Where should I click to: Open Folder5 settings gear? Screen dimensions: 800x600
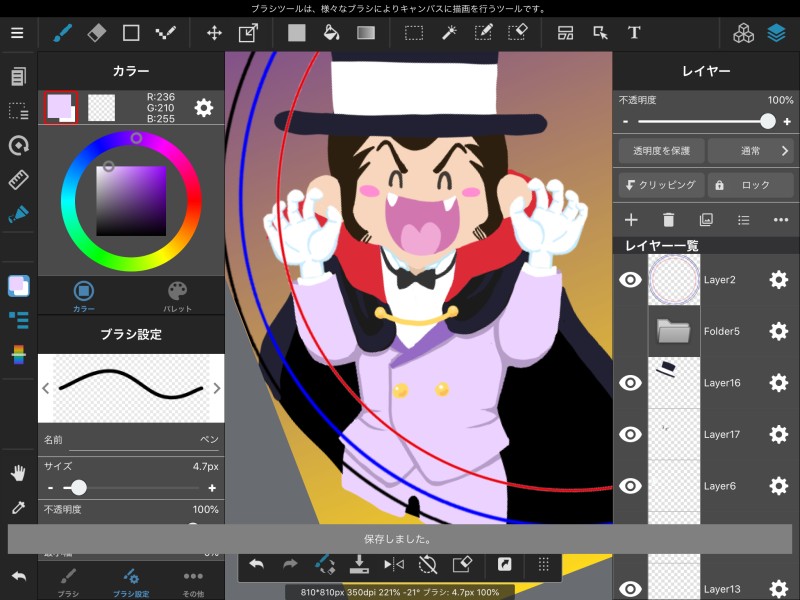point(779,331)
